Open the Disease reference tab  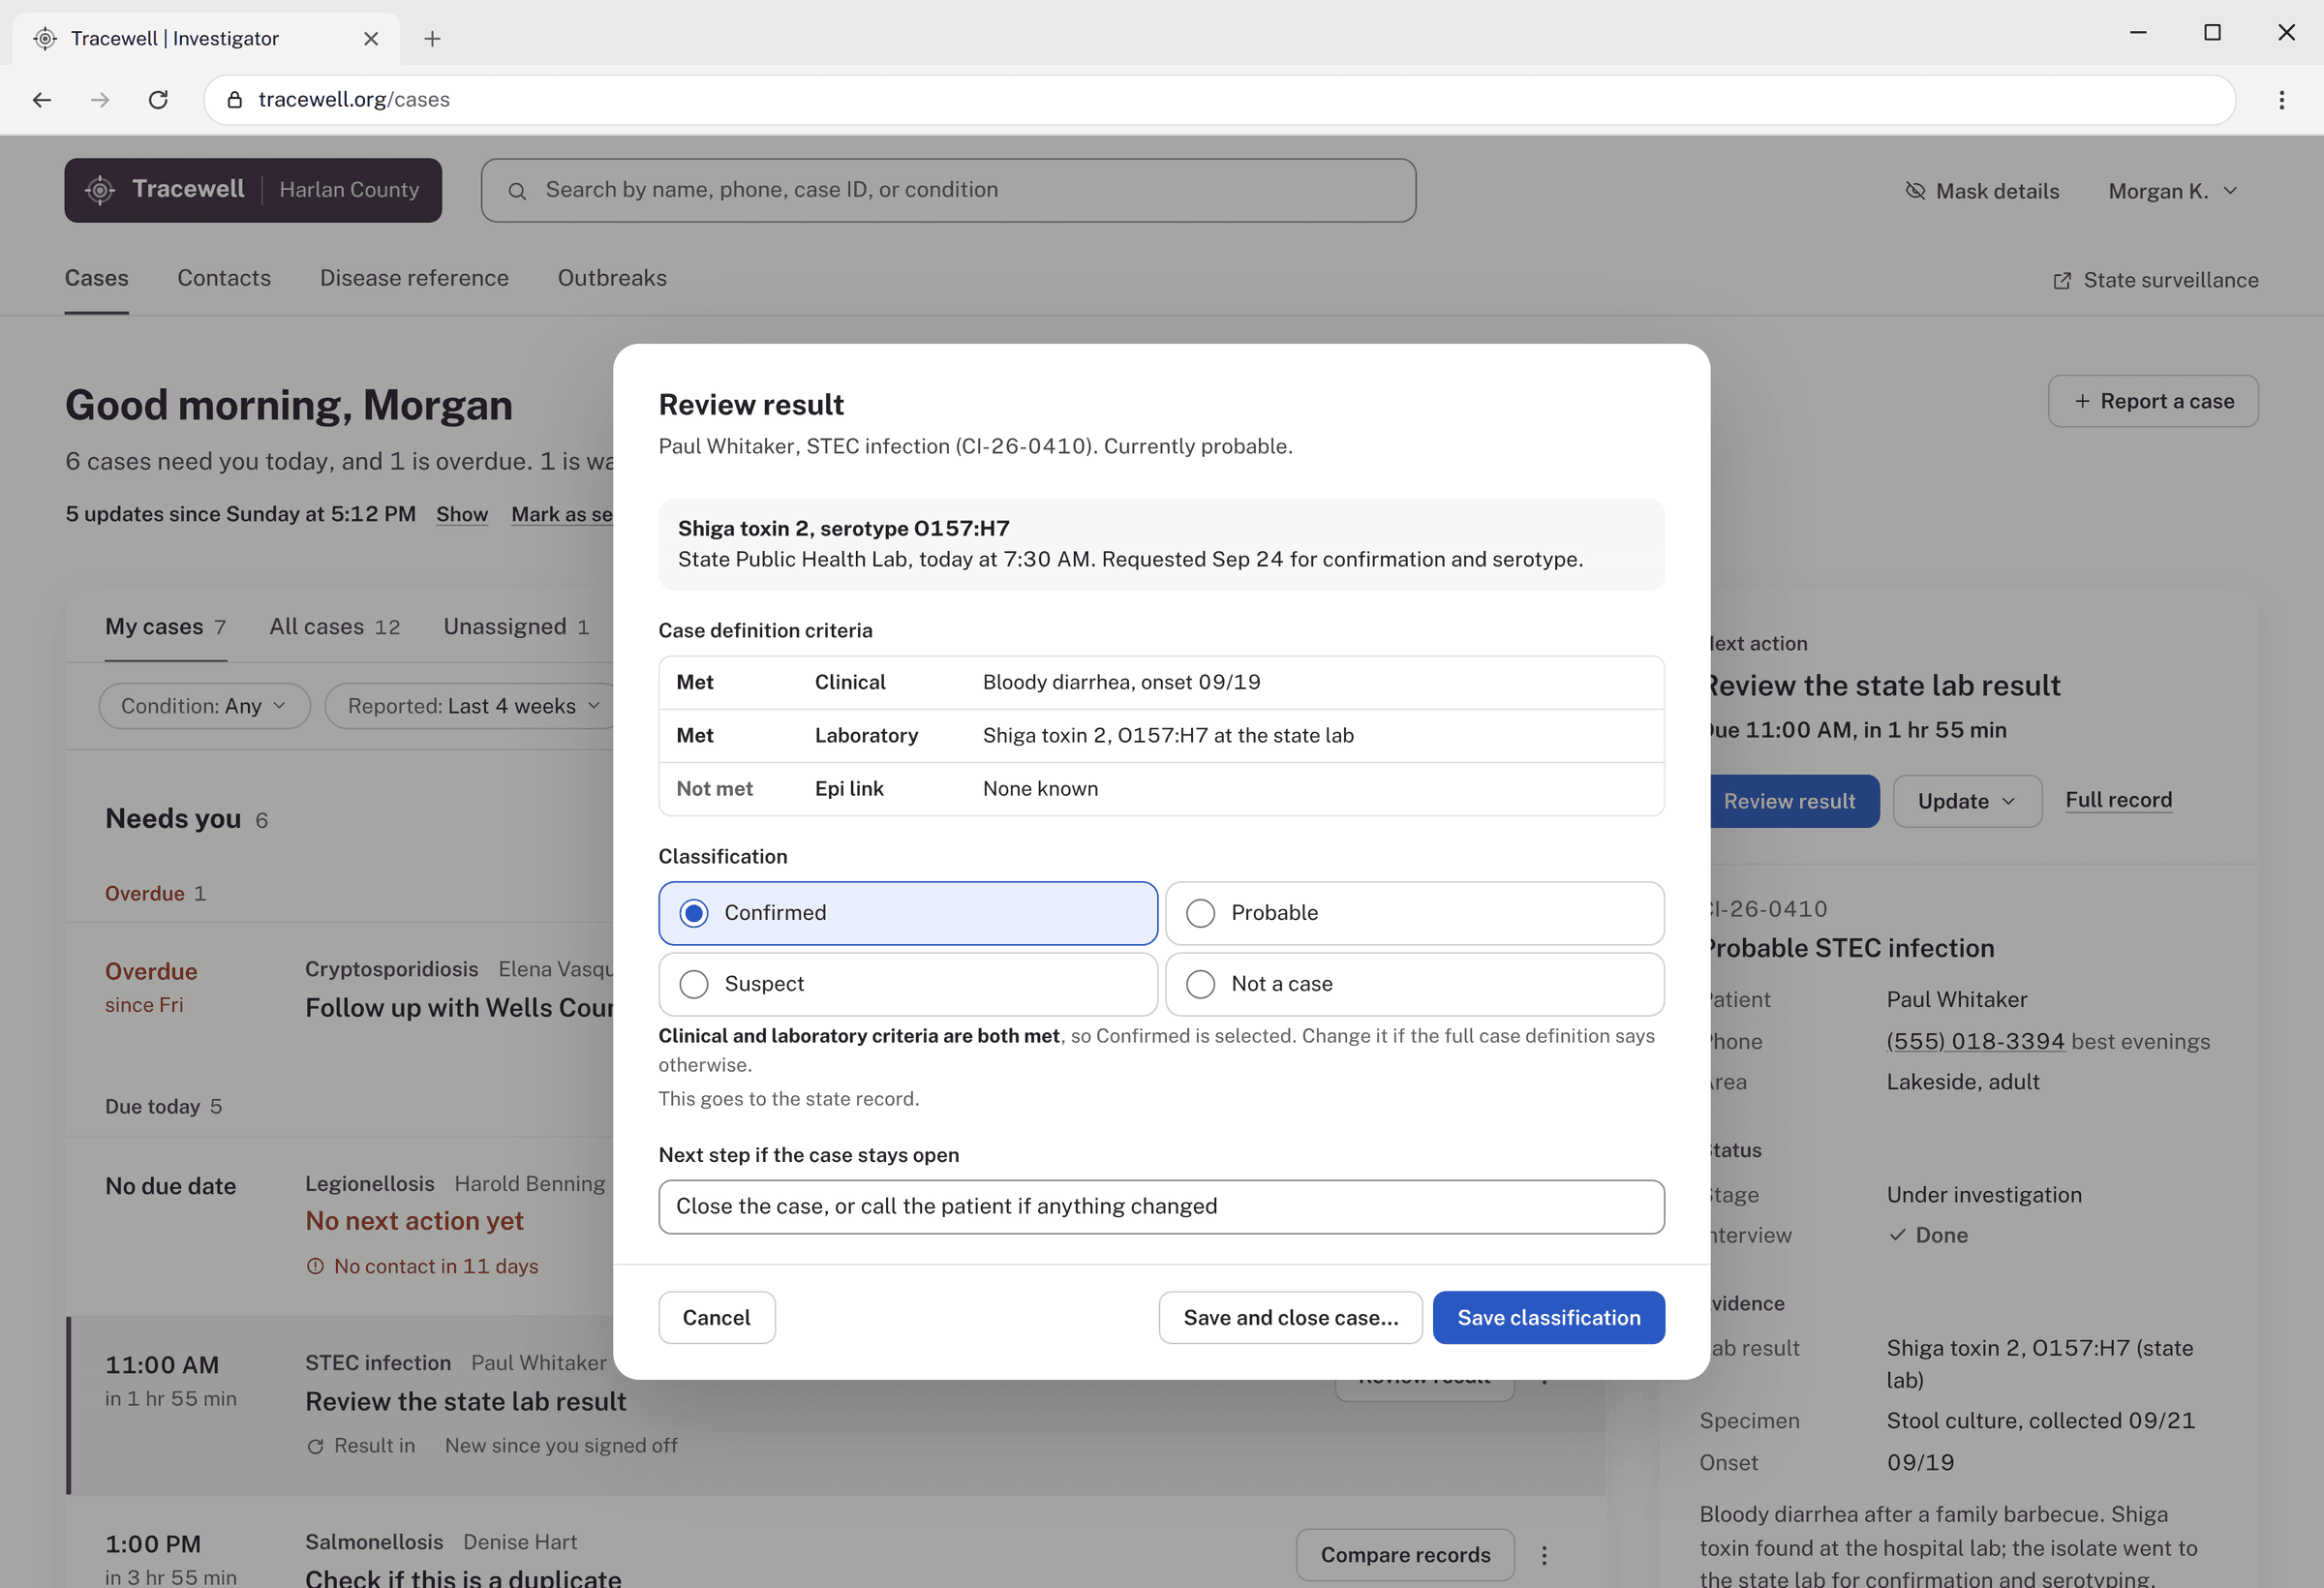coord(414,278)
